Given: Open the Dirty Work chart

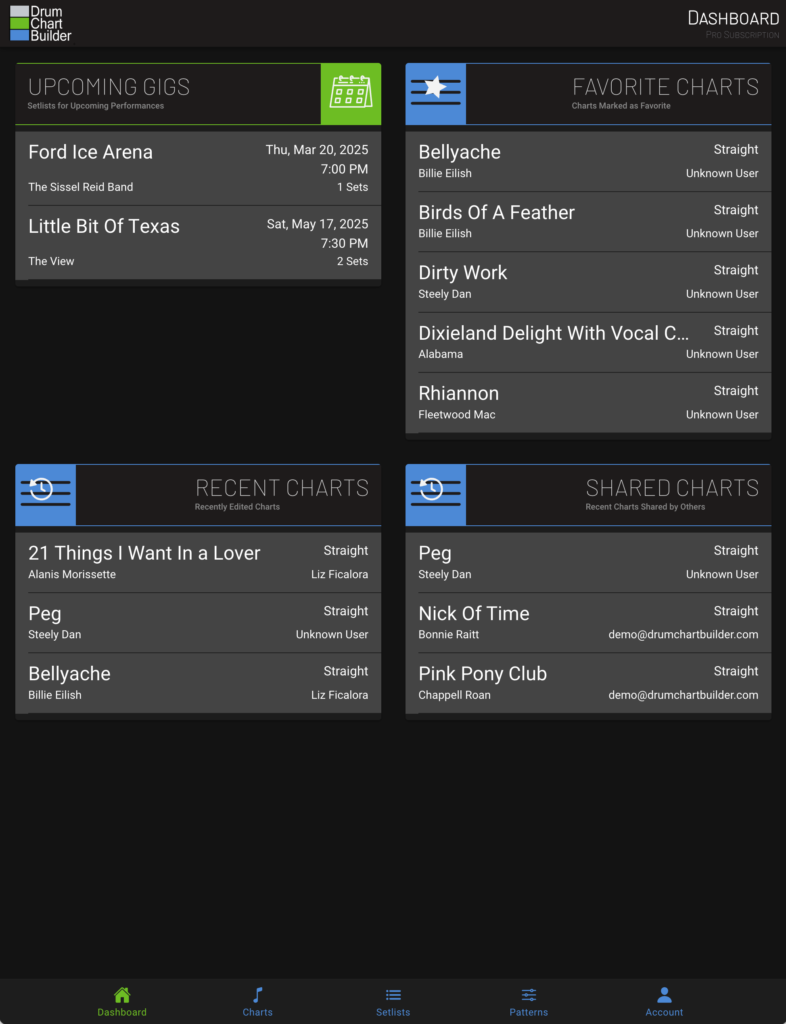Looking at the screenshot, I should tap(588, 281).
